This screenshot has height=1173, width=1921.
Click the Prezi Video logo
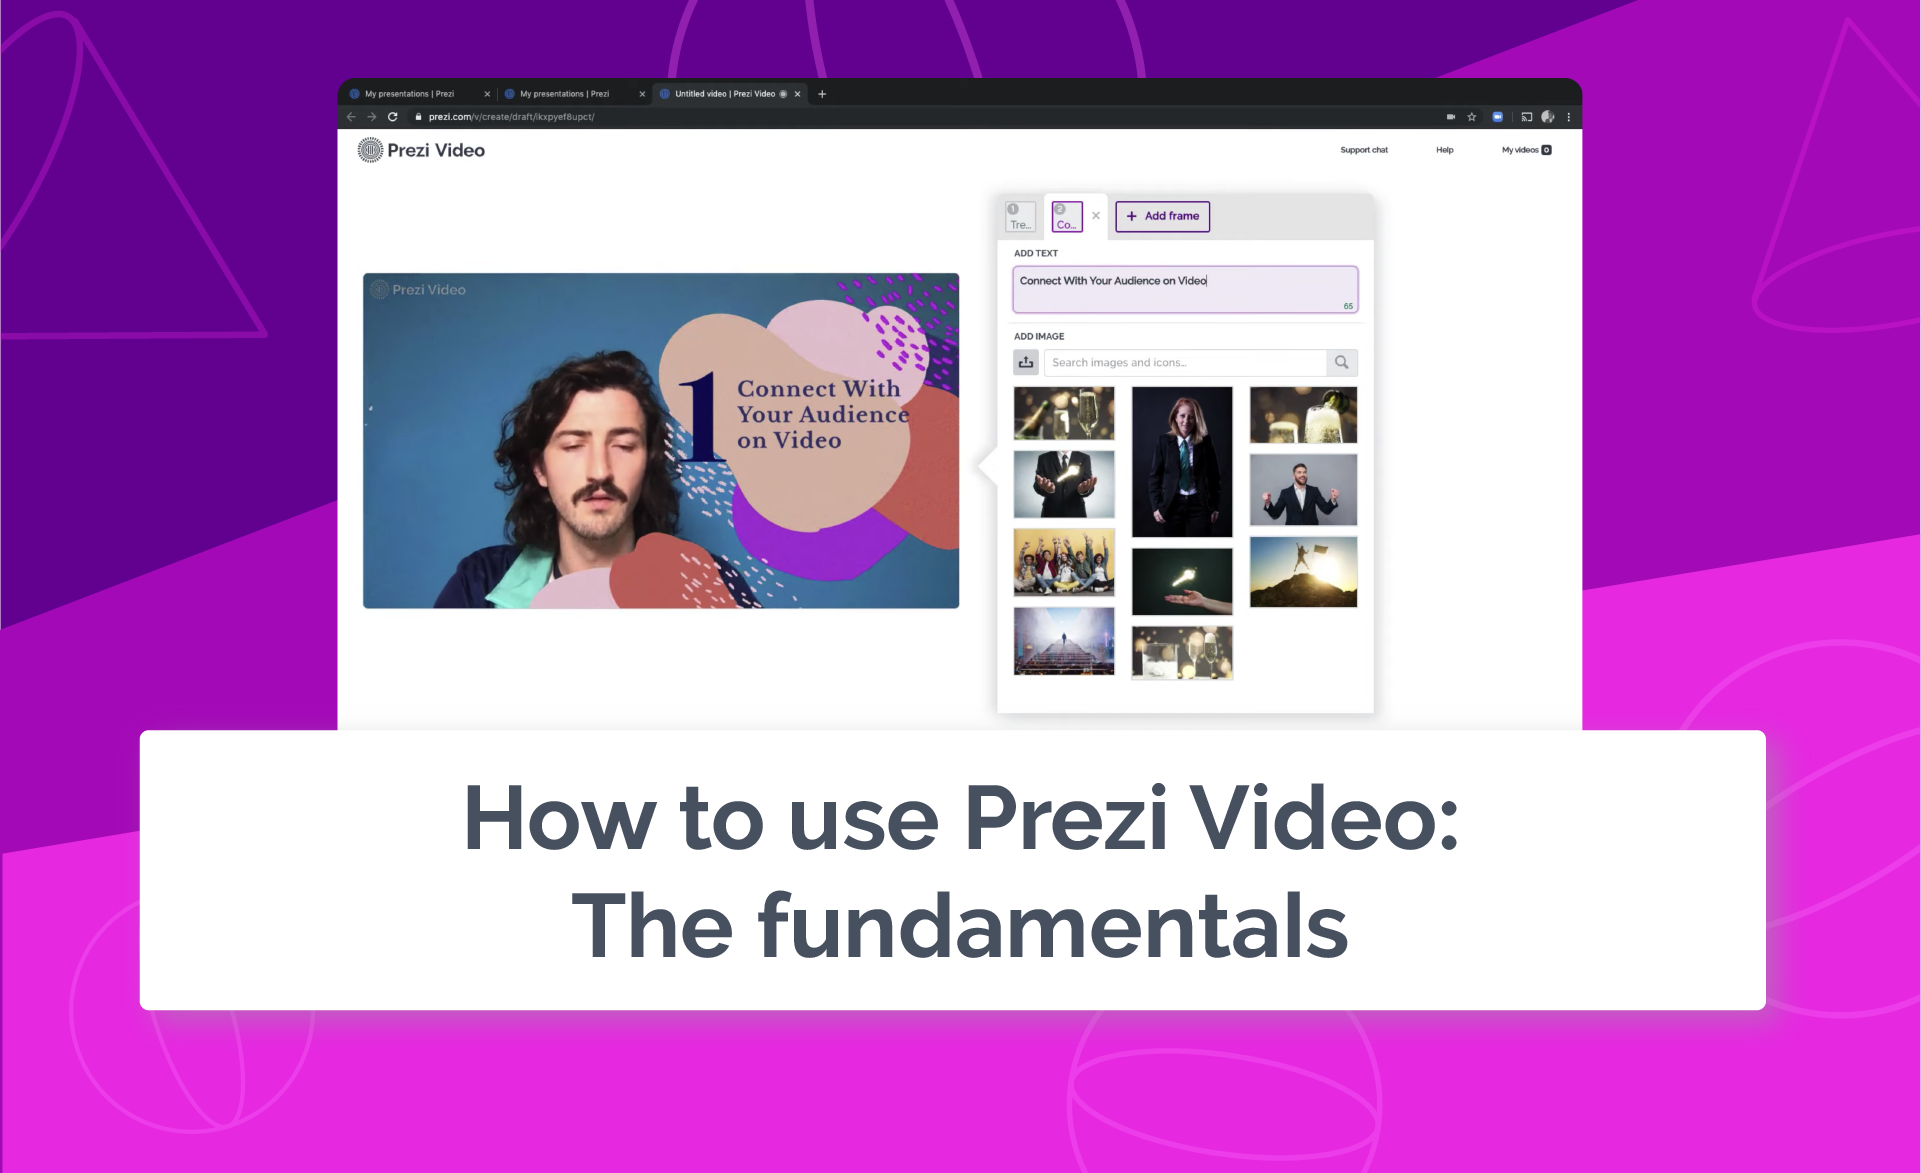coord(421,150)
